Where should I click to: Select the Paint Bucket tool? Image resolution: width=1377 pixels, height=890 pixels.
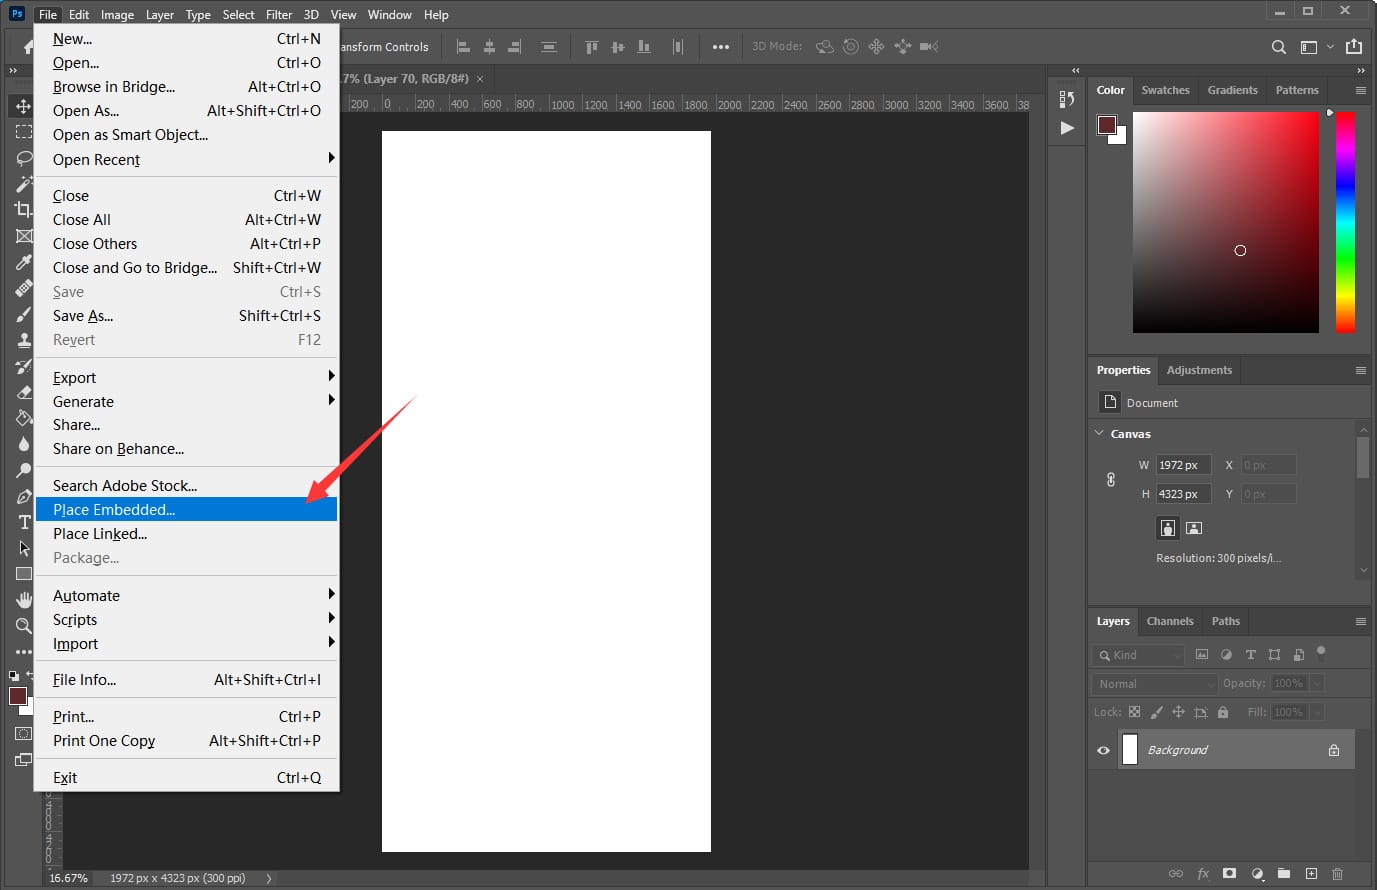(x=23, y=418)
